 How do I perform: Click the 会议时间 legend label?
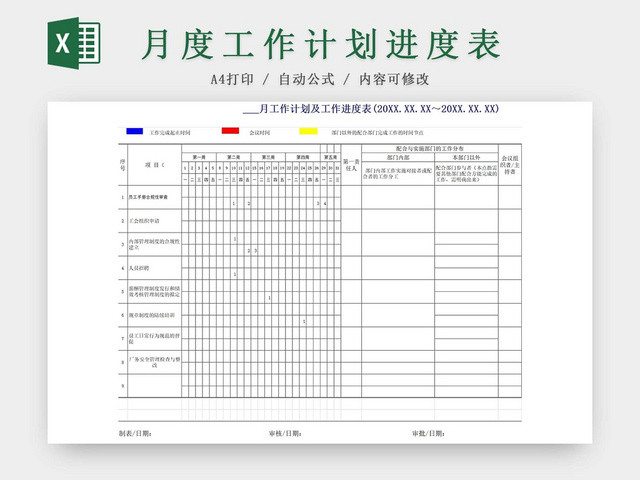click(x=260, y=133)
